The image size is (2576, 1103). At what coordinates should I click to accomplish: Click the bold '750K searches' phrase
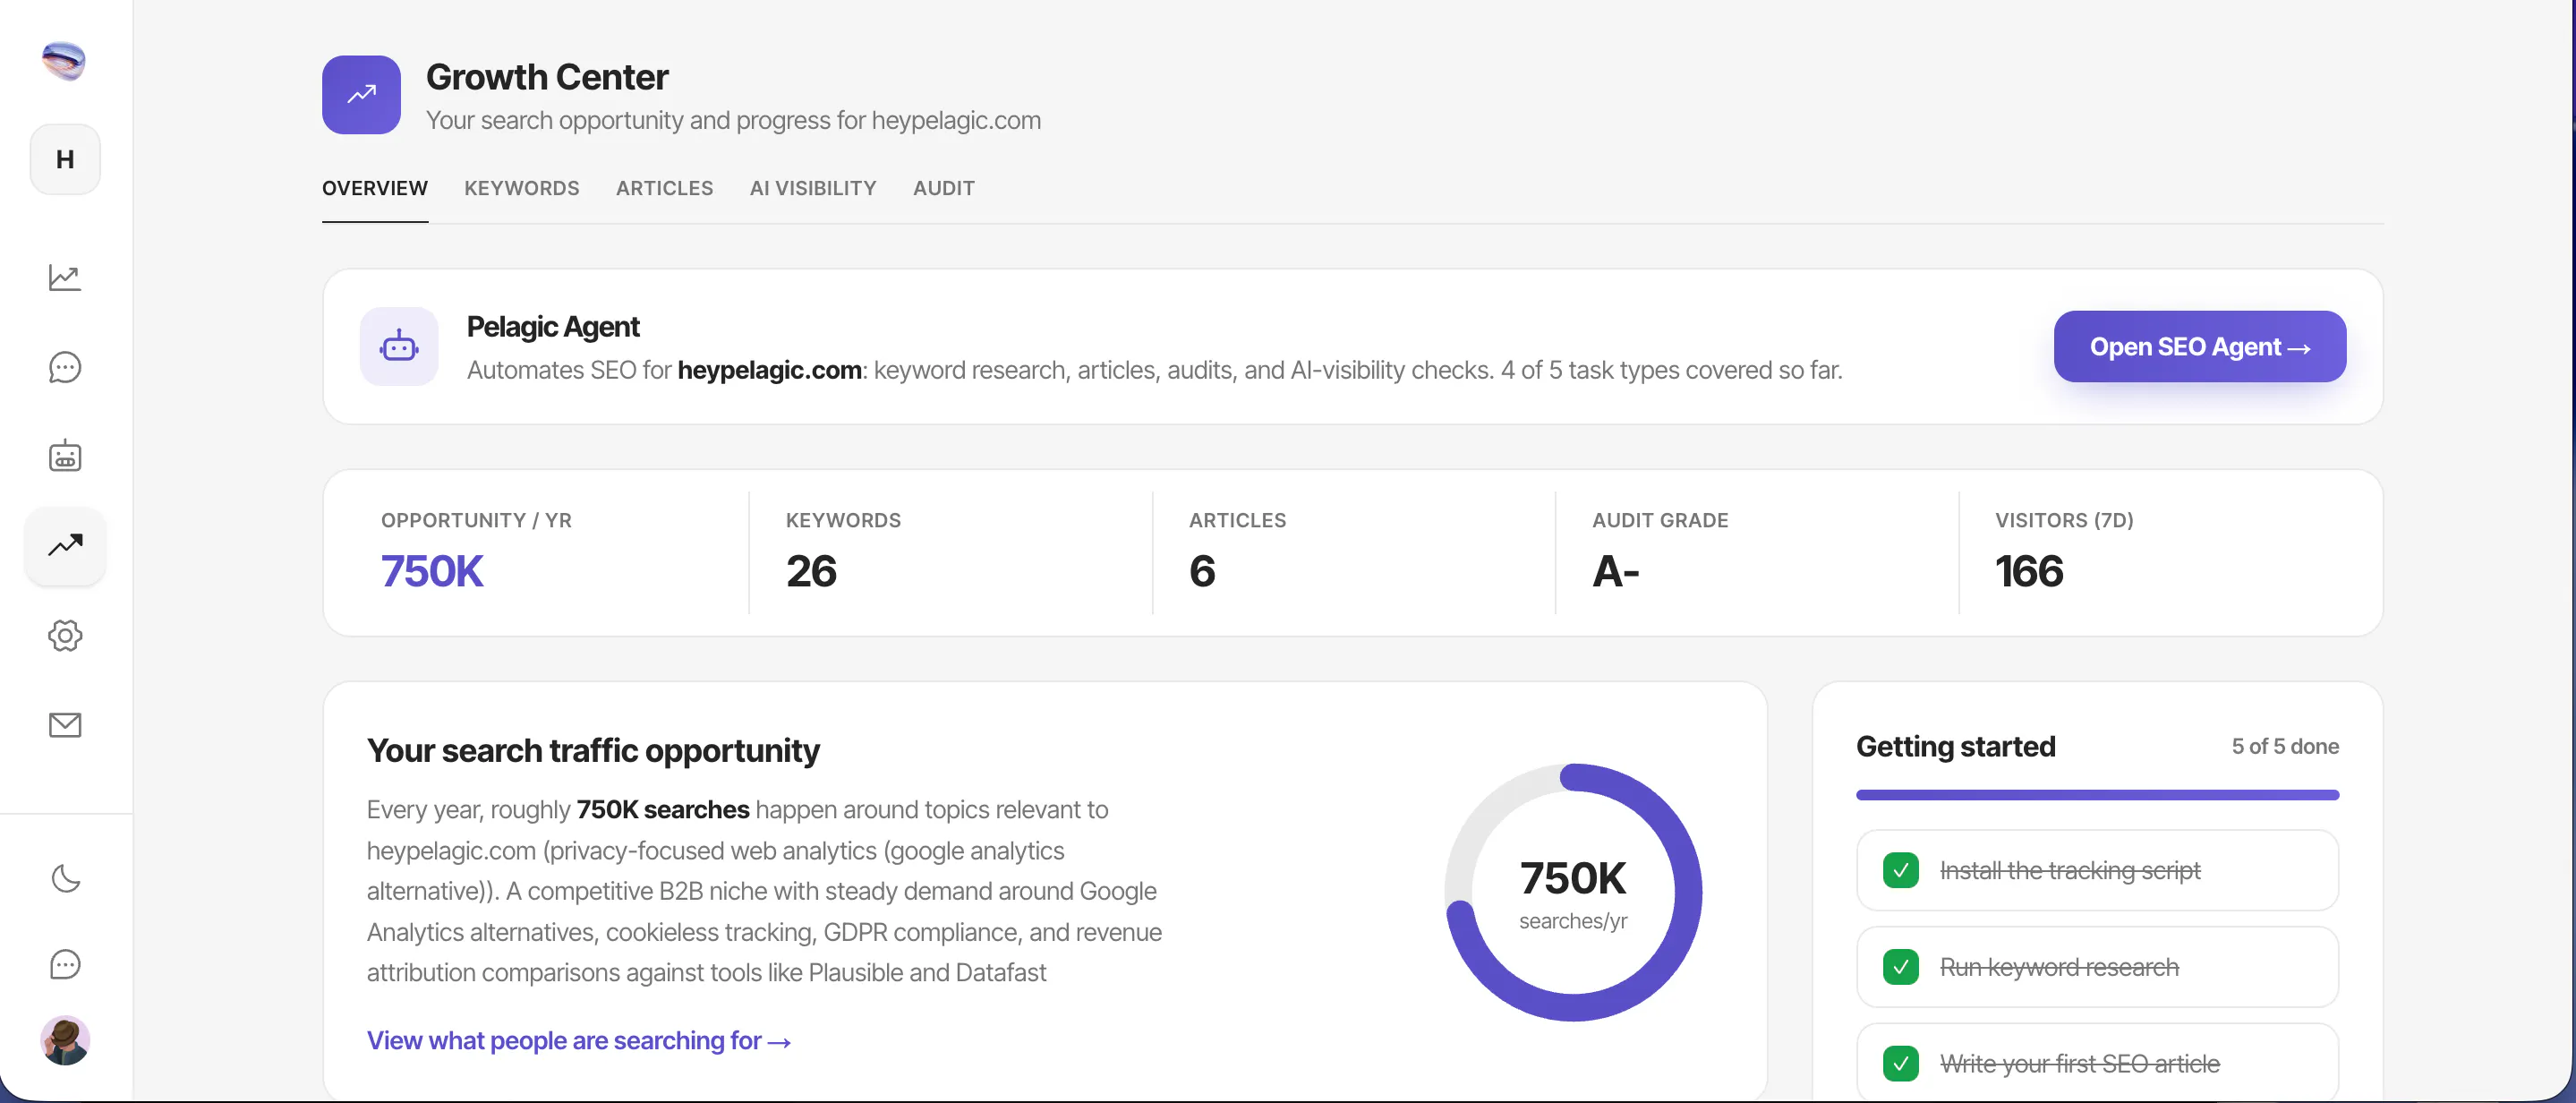point(663,809)
